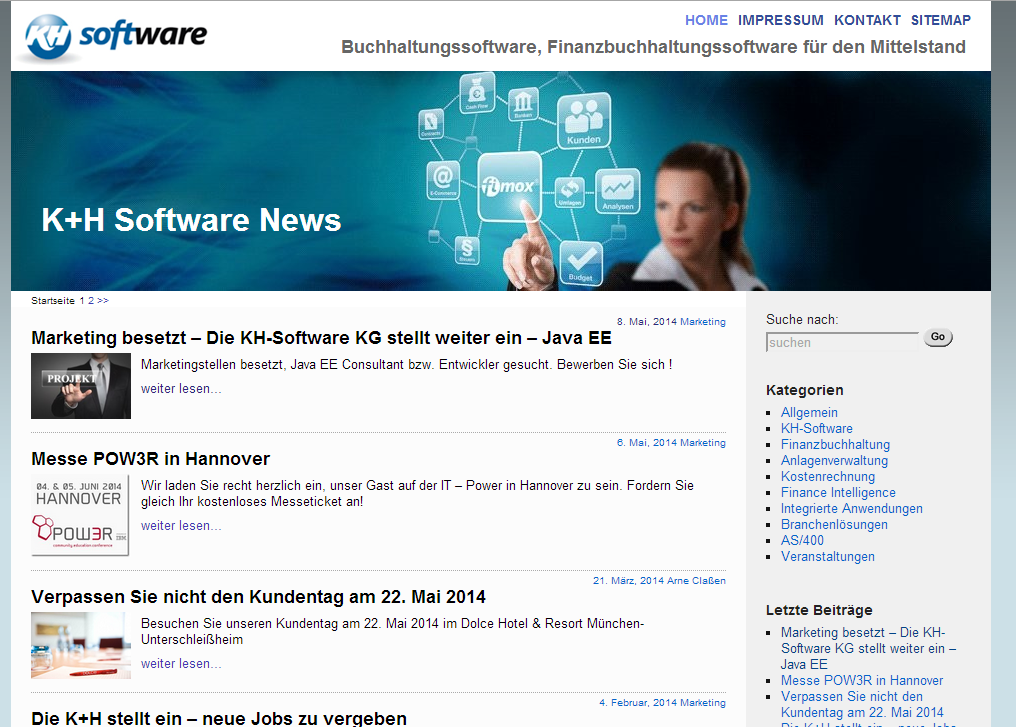This screenshot has height=727, width=1016.
Task: Open the Finanzbuchhaltung category
Action: click(835, 444)
